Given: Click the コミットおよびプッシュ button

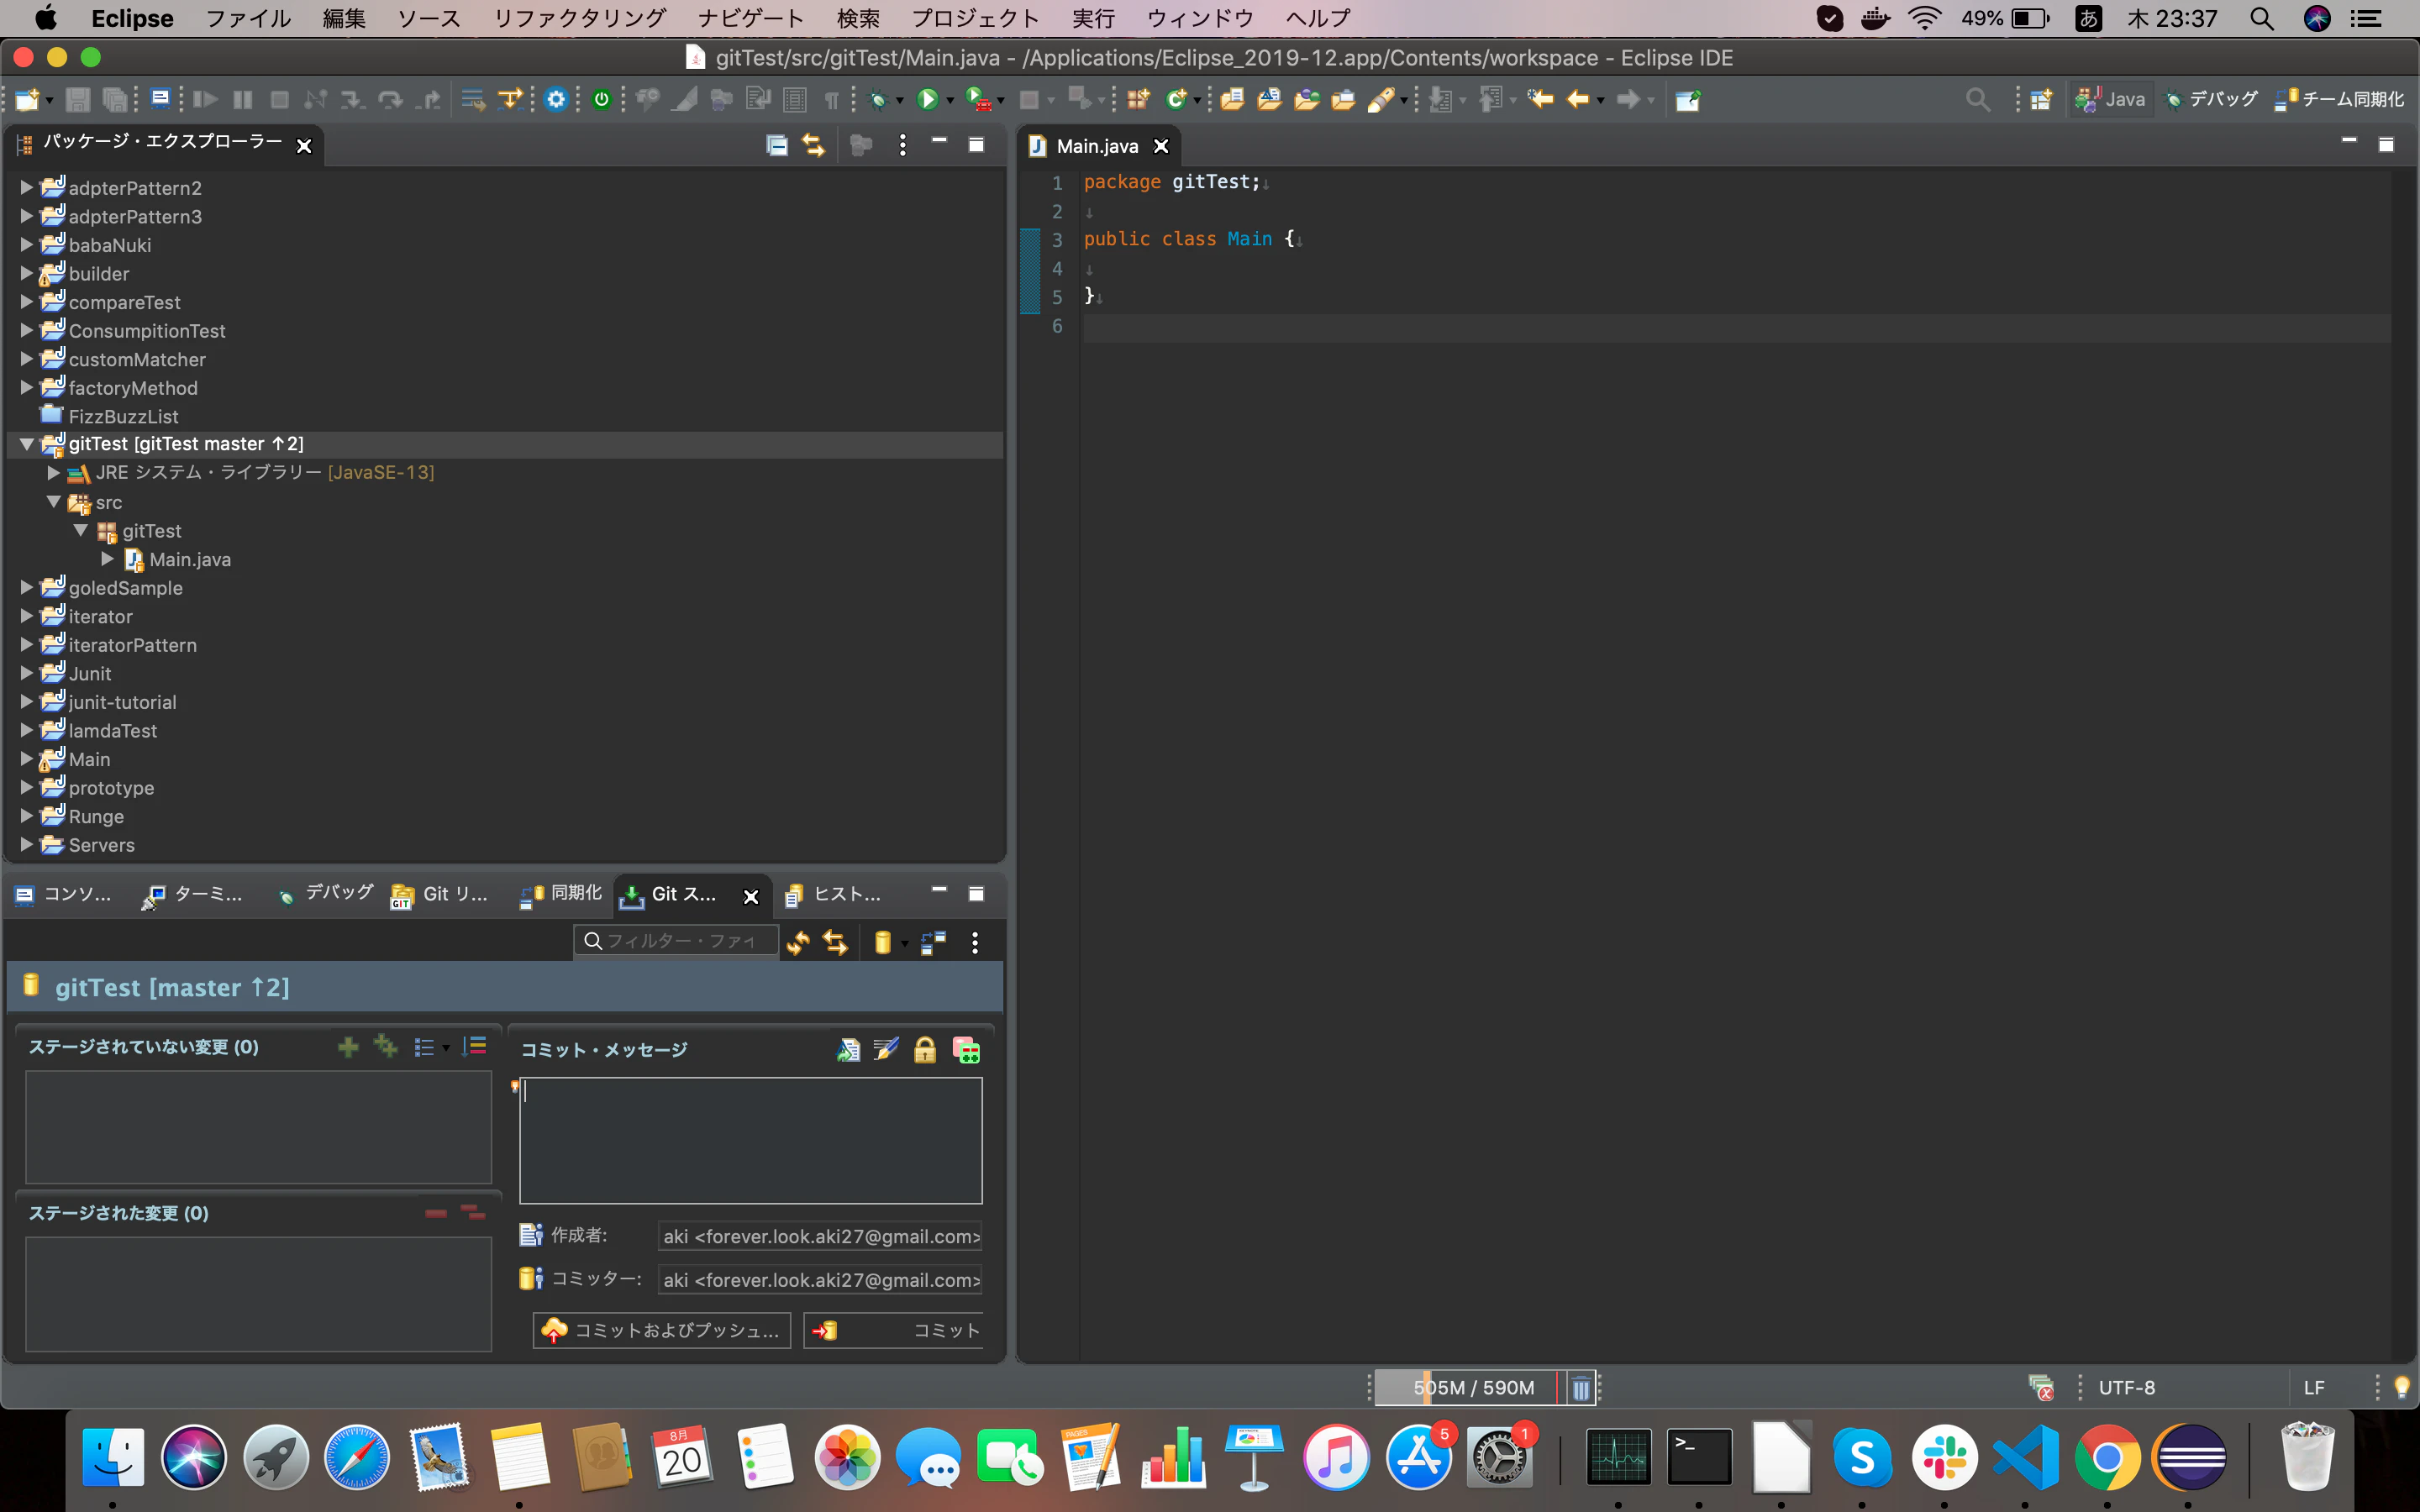Looking at the screenshot, I should coord(662,1330).
